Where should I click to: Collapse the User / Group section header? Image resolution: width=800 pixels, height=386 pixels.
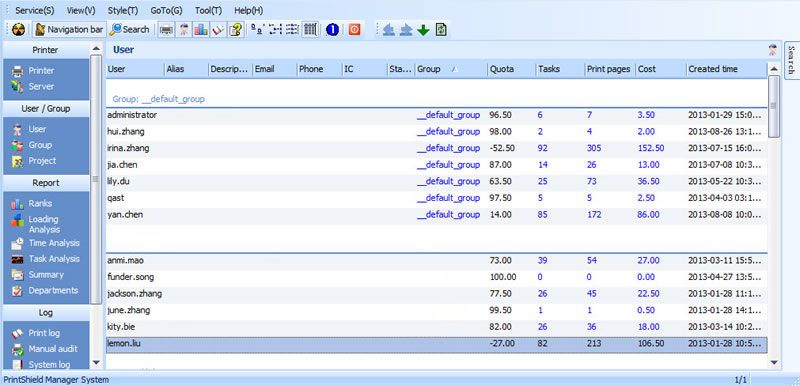[x=45, y=109]
